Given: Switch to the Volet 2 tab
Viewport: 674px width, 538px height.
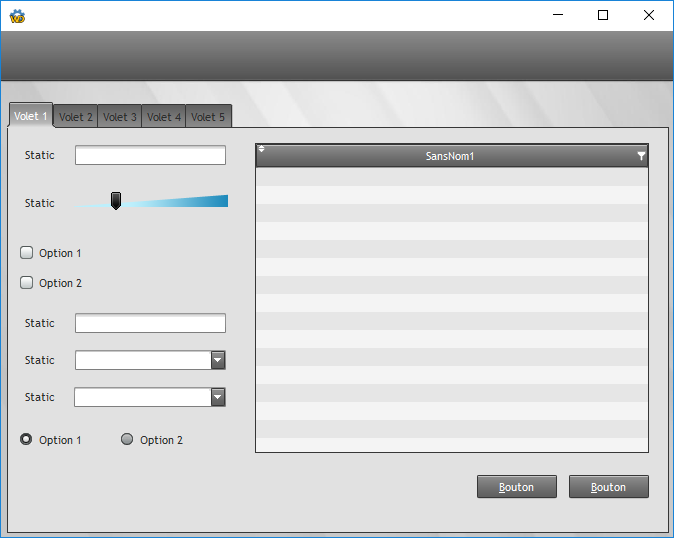Looking at the screenshot, I should click(x=76, y=117).
